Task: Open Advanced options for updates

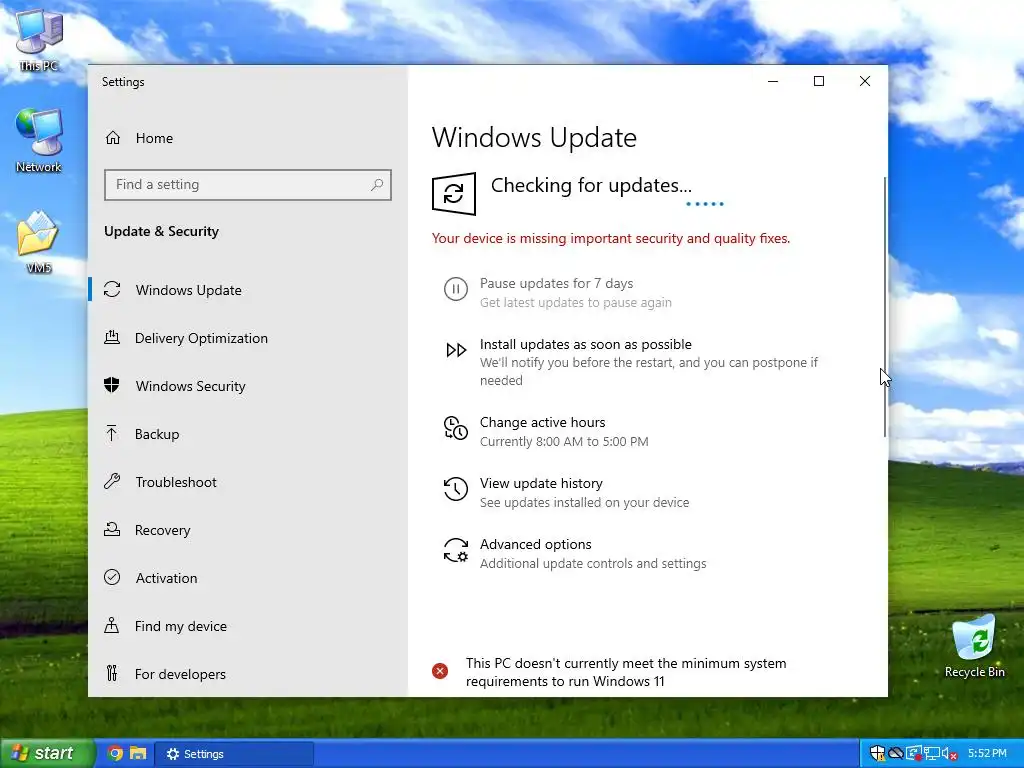Action: click(x=575, y=553)
